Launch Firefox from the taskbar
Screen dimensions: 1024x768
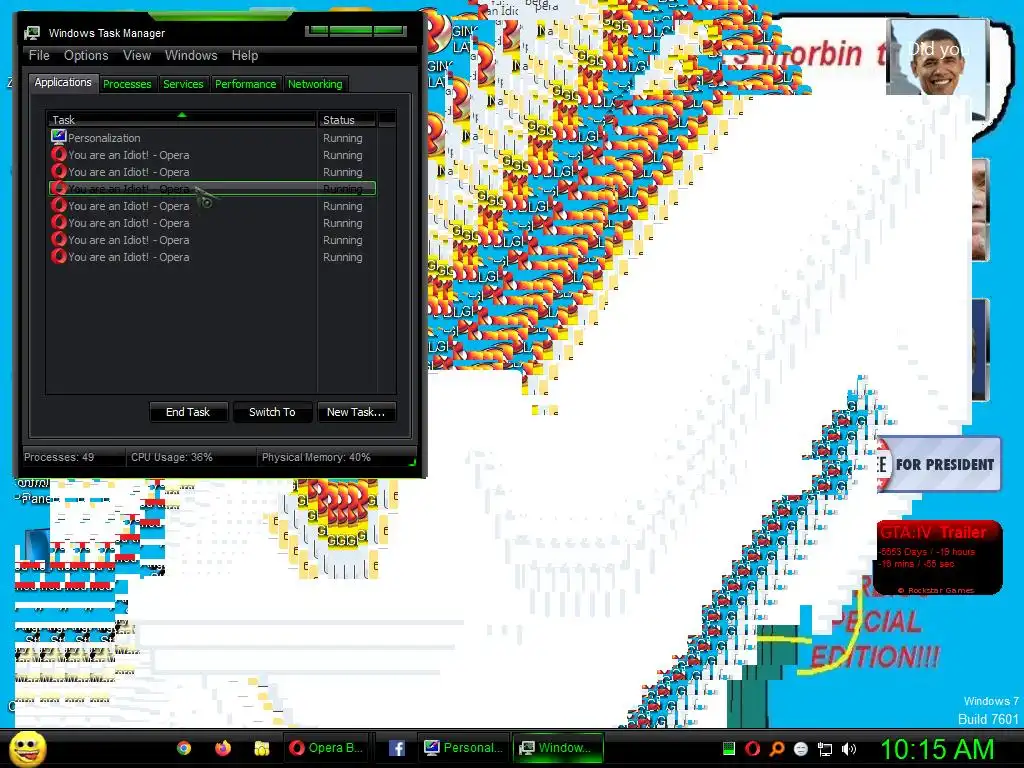pyautogui.click(x=223, y=748)
